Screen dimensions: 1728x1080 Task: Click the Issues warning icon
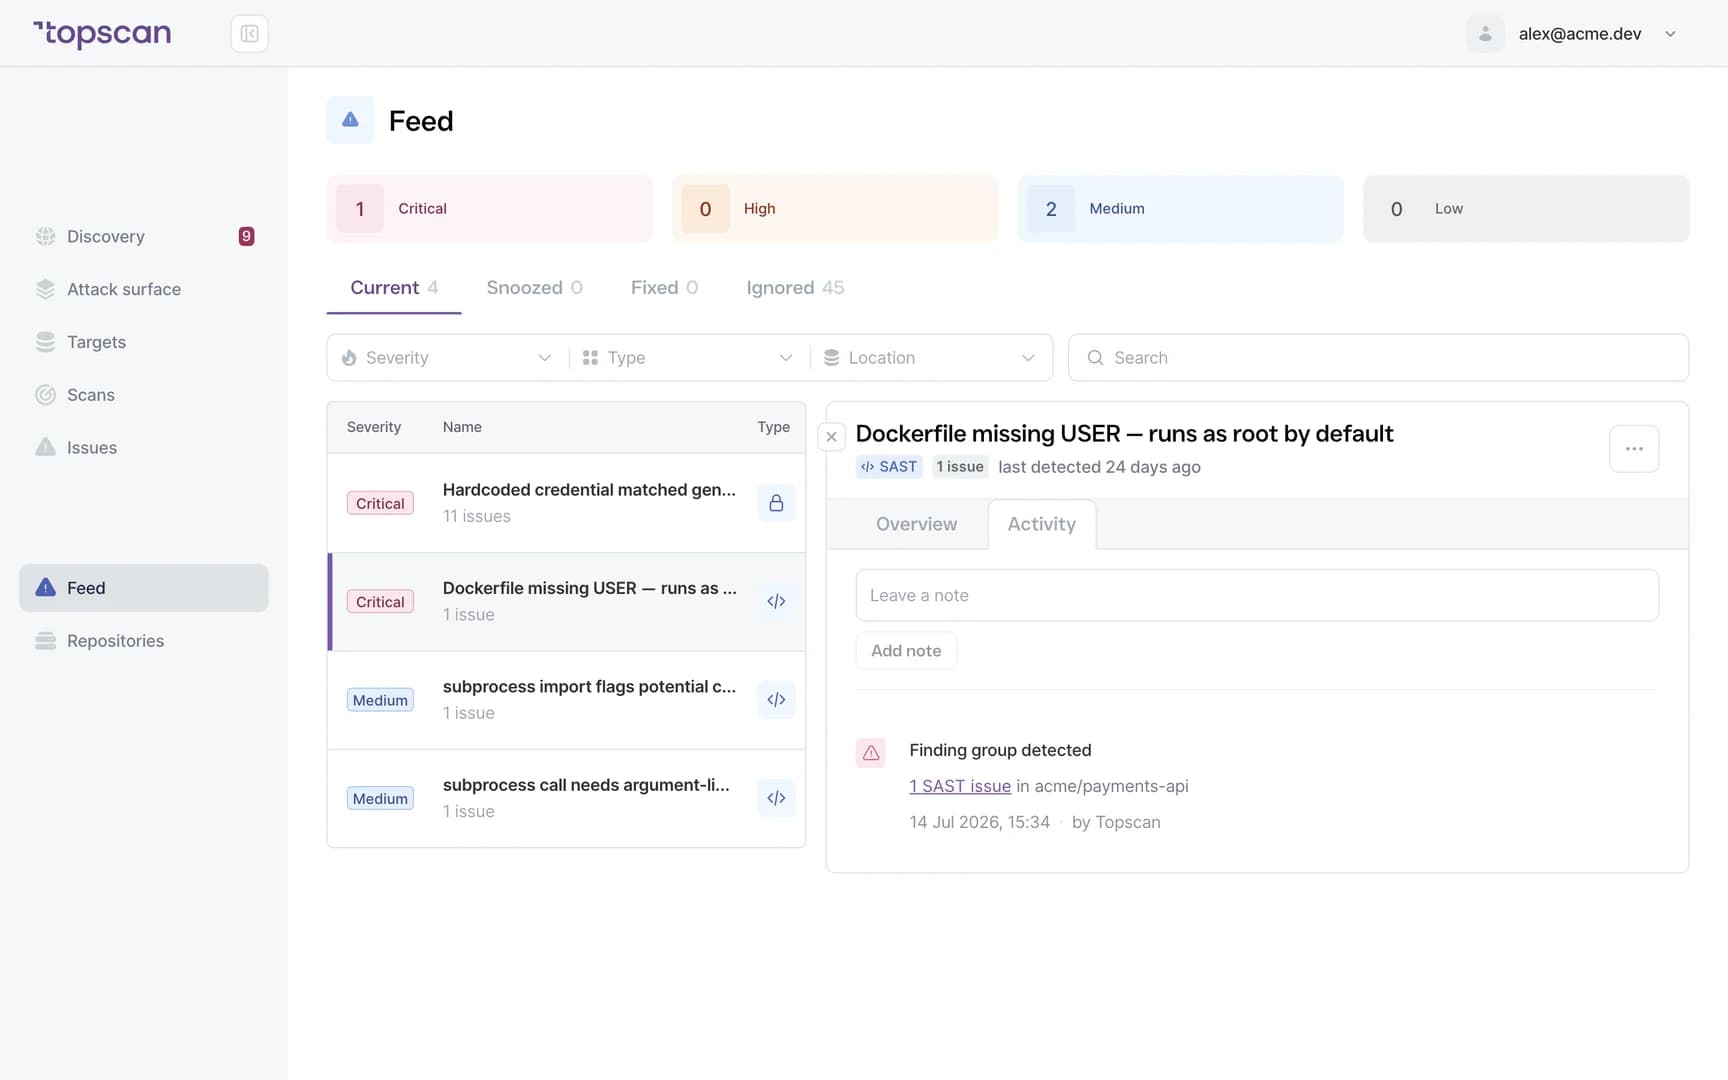(45, 447)
